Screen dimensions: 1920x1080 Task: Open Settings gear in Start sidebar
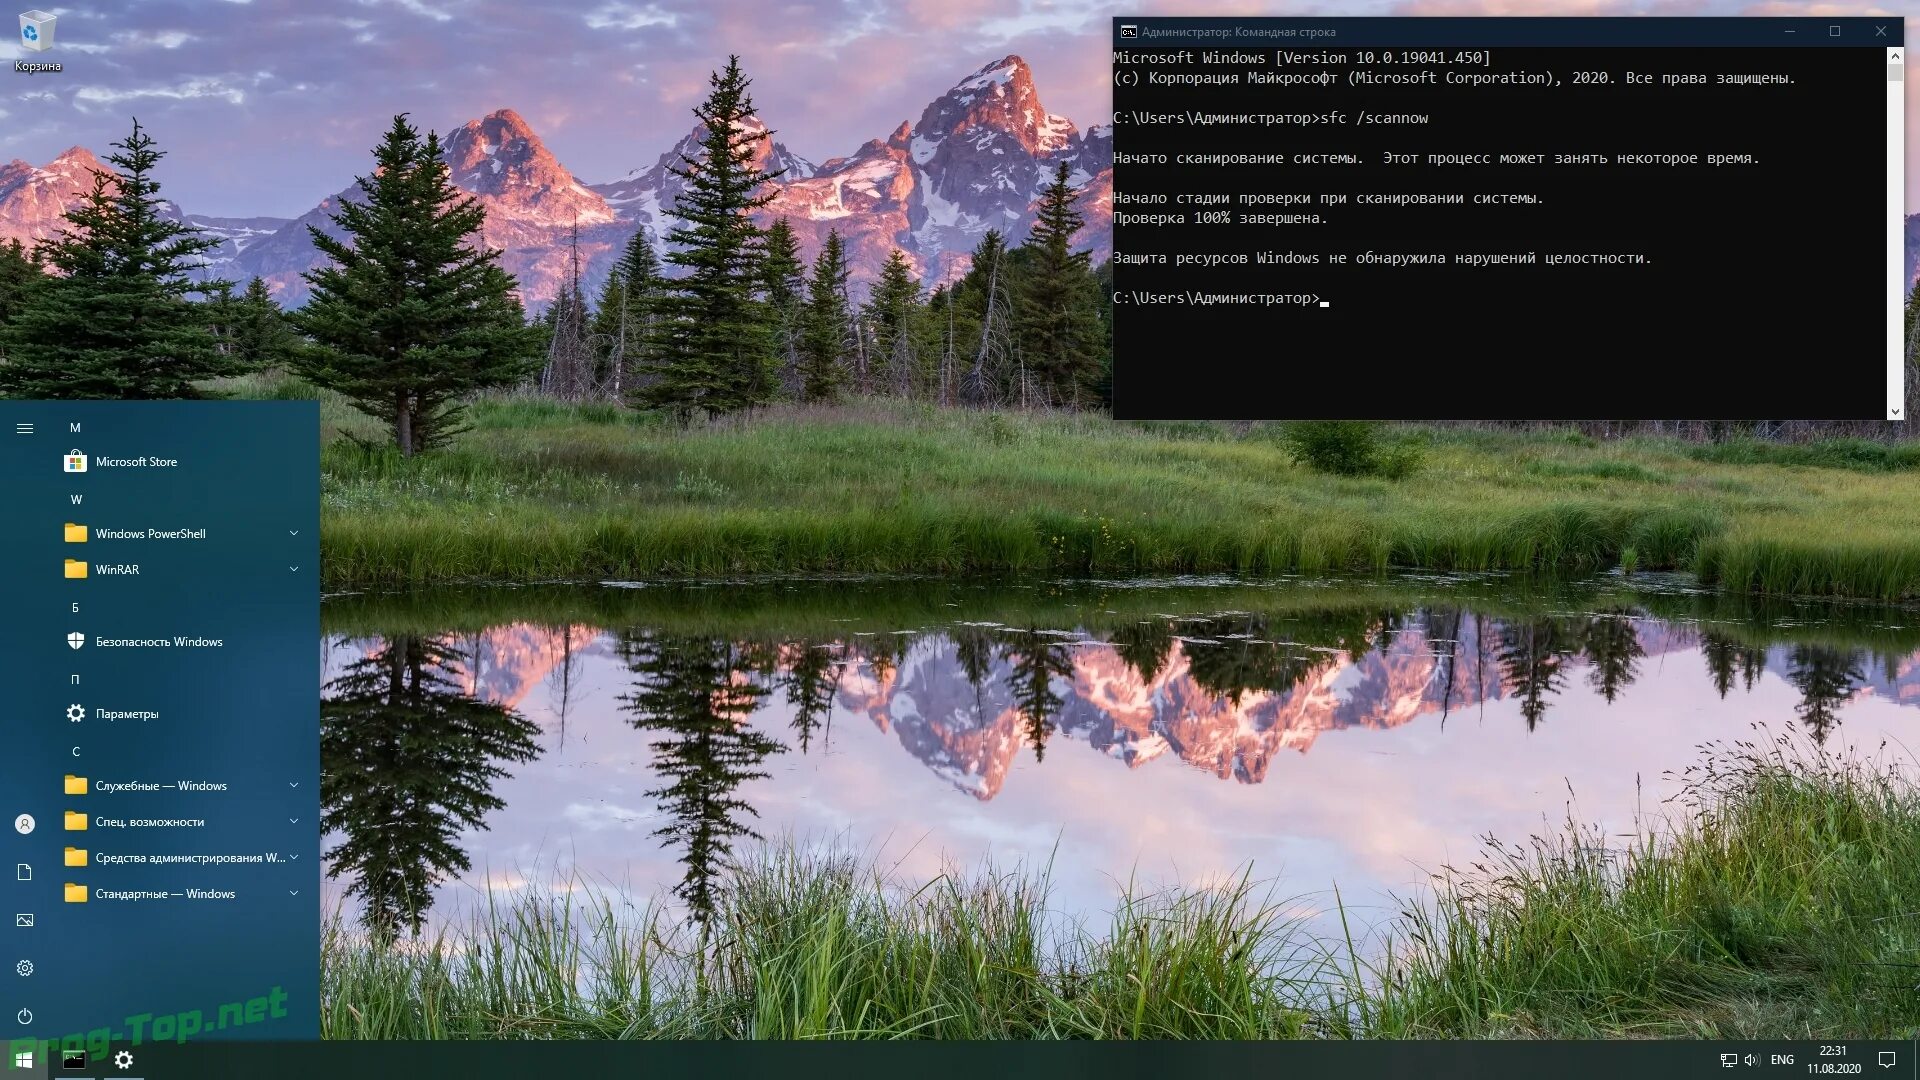[25, 968]
